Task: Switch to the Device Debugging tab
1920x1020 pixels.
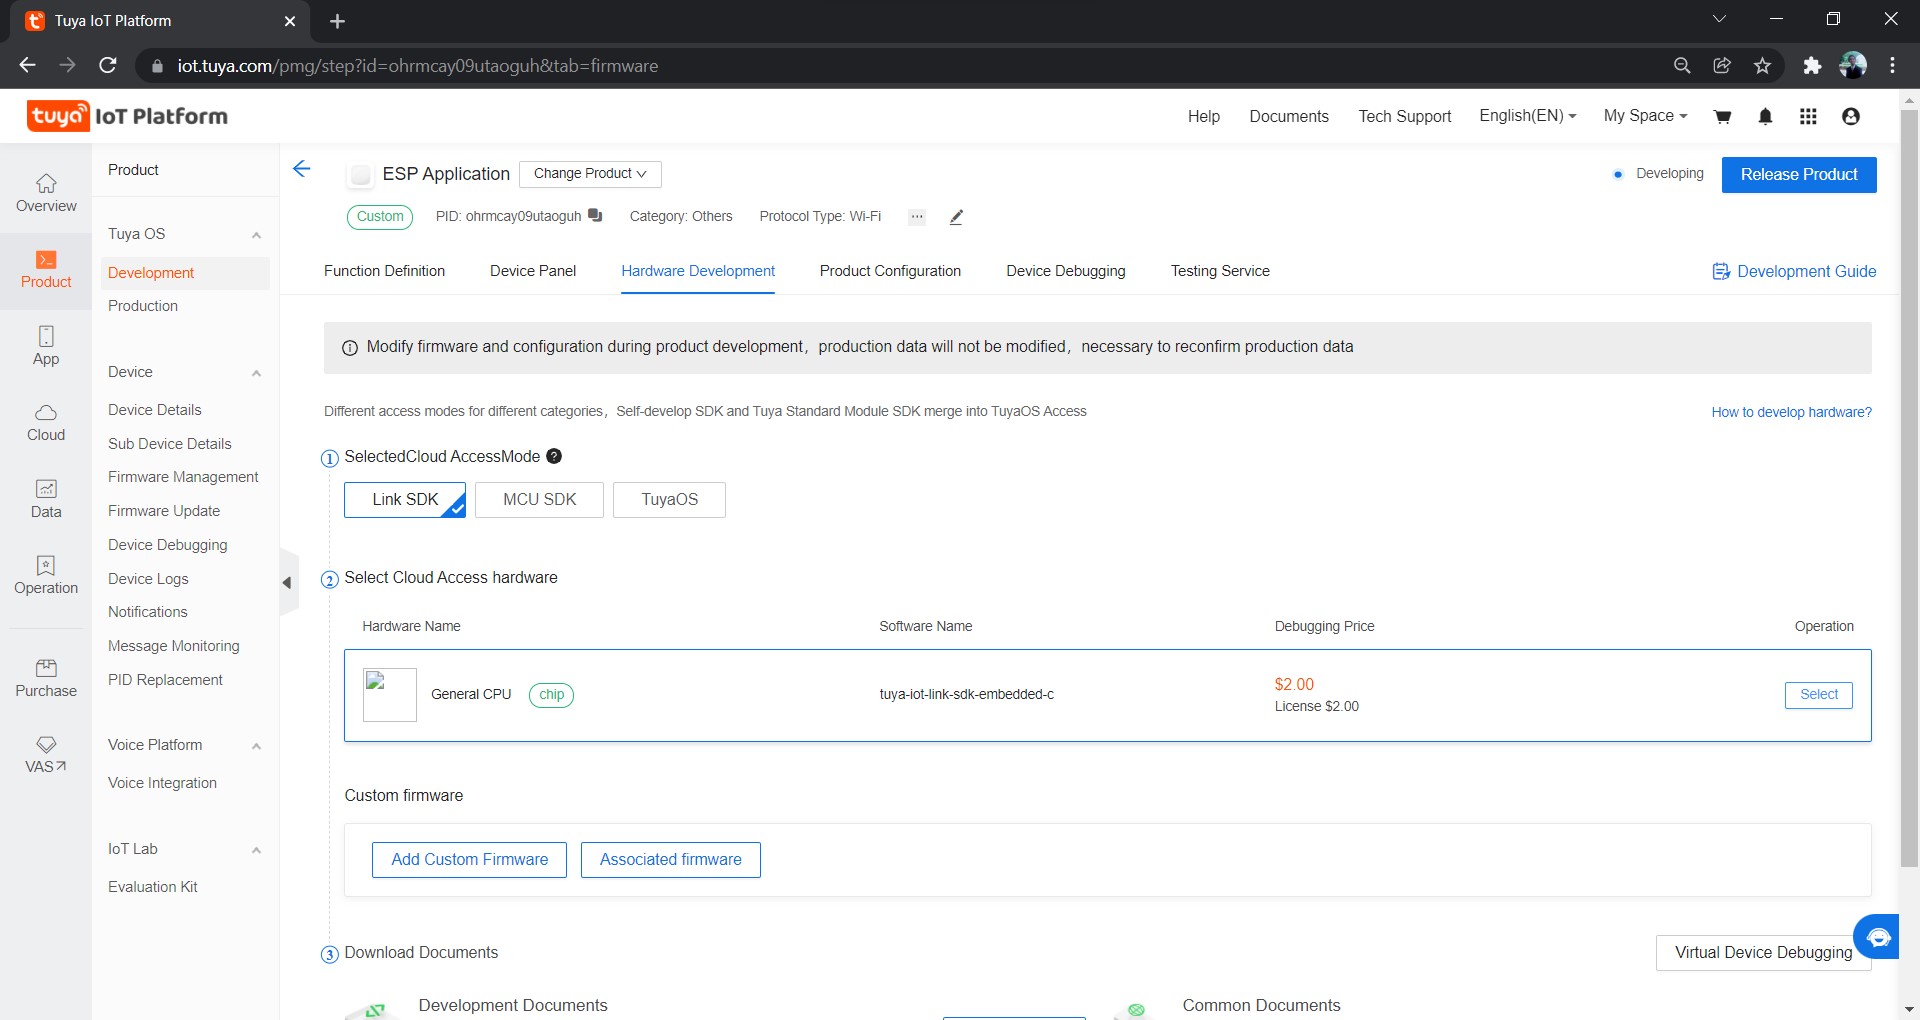Action: [x=1066, y=271]
